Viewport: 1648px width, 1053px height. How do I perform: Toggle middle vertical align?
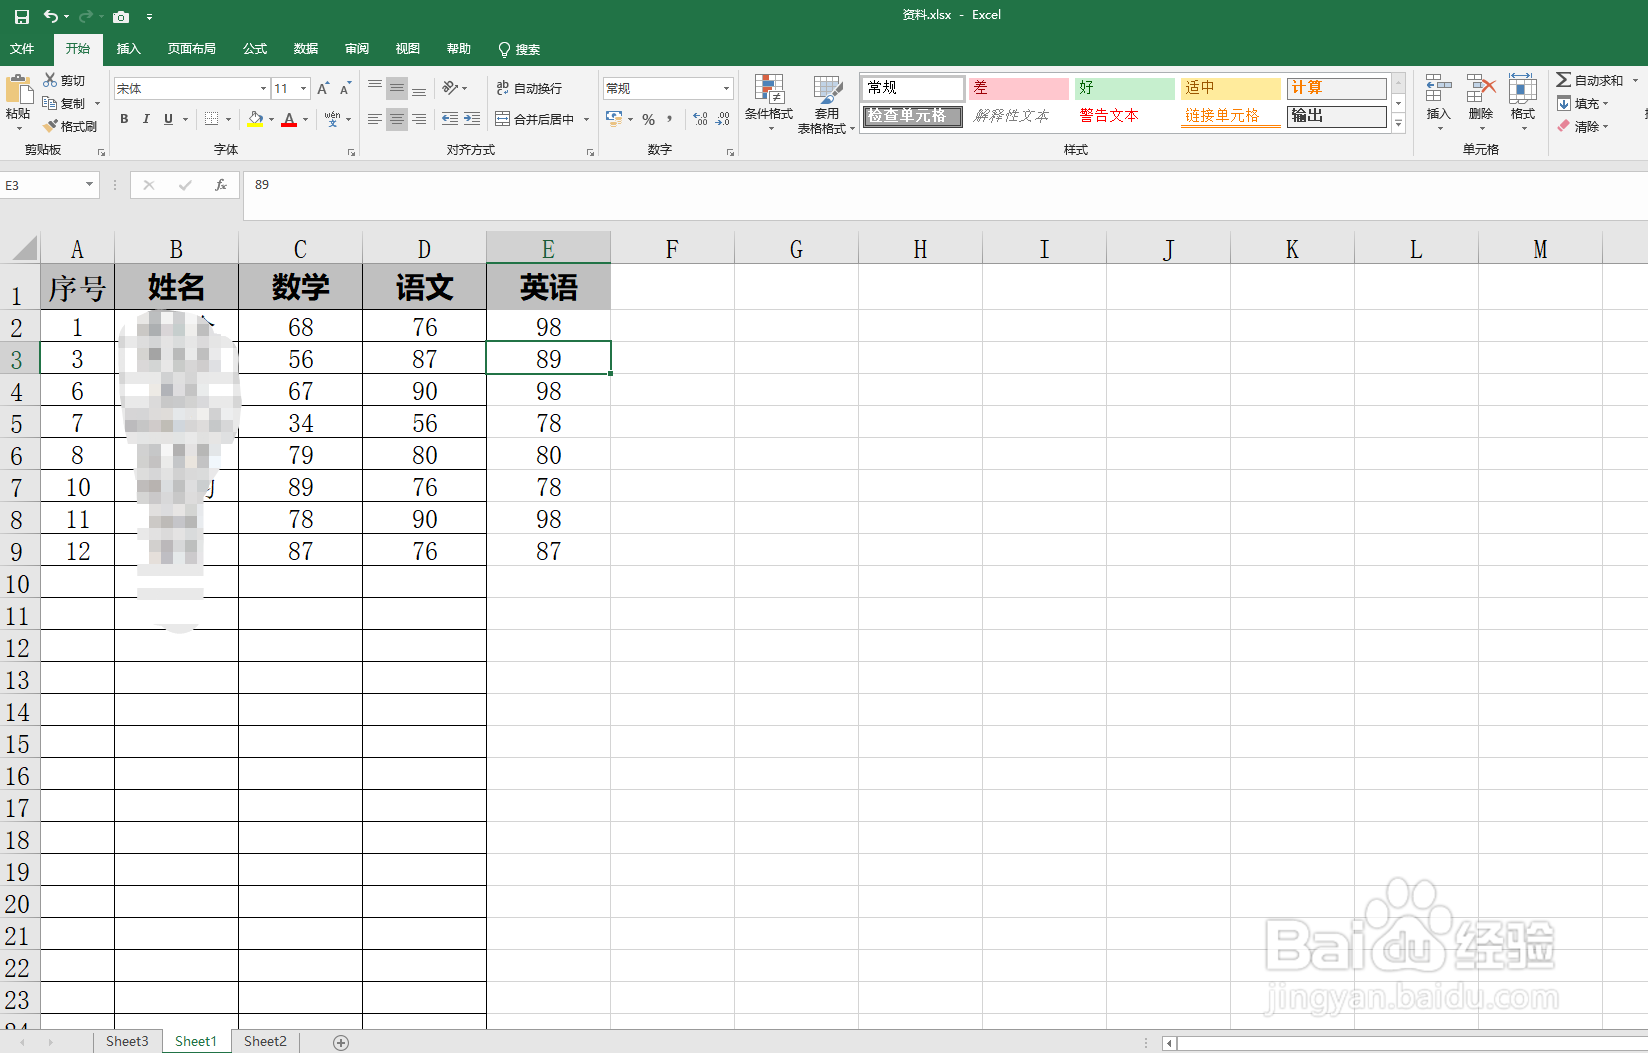[x=397, y=88]
